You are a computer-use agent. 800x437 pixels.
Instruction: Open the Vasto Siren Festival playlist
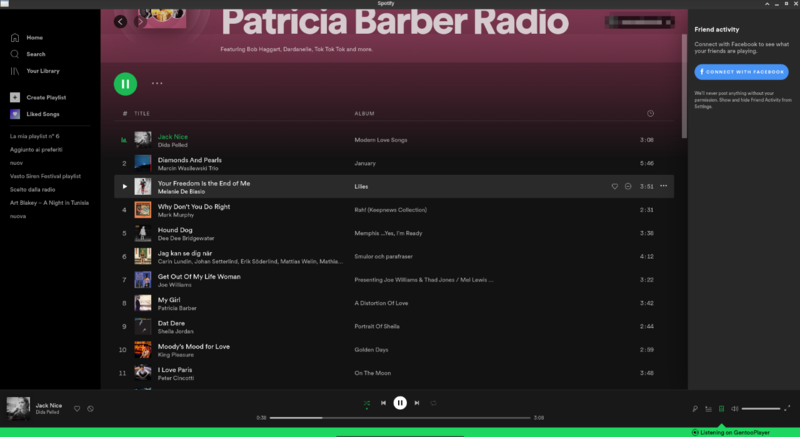coord(41,175)
